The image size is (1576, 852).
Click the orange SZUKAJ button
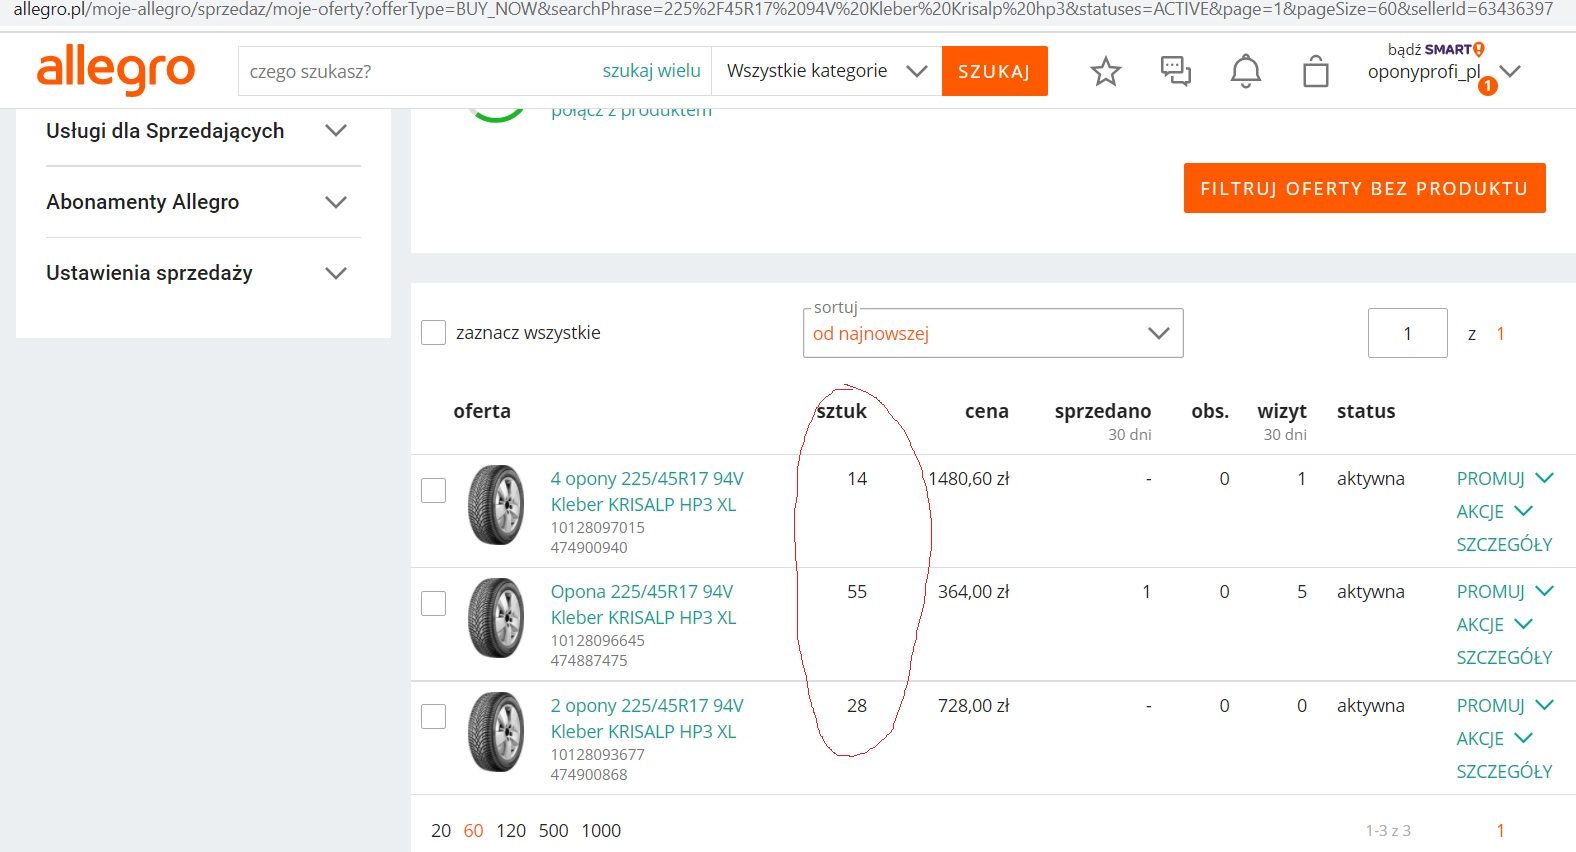click(994, 71)
